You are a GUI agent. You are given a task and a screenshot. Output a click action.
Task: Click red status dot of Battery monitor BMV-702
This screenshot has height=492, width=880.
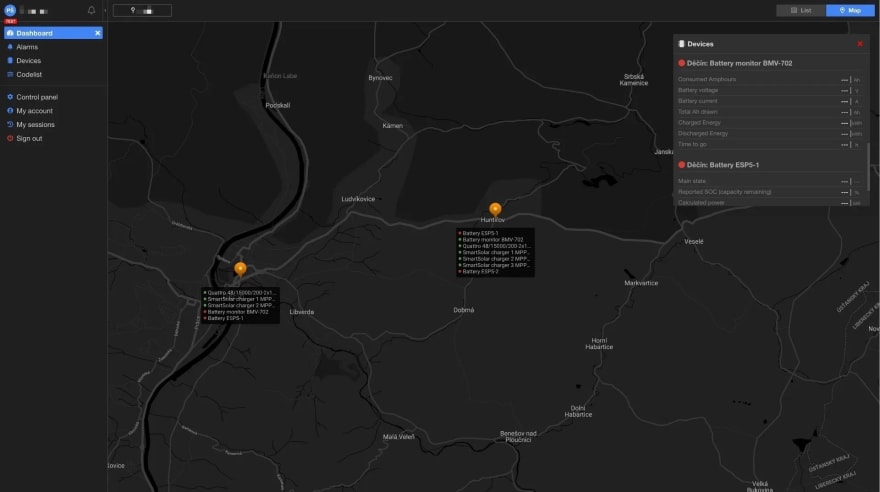681,63
